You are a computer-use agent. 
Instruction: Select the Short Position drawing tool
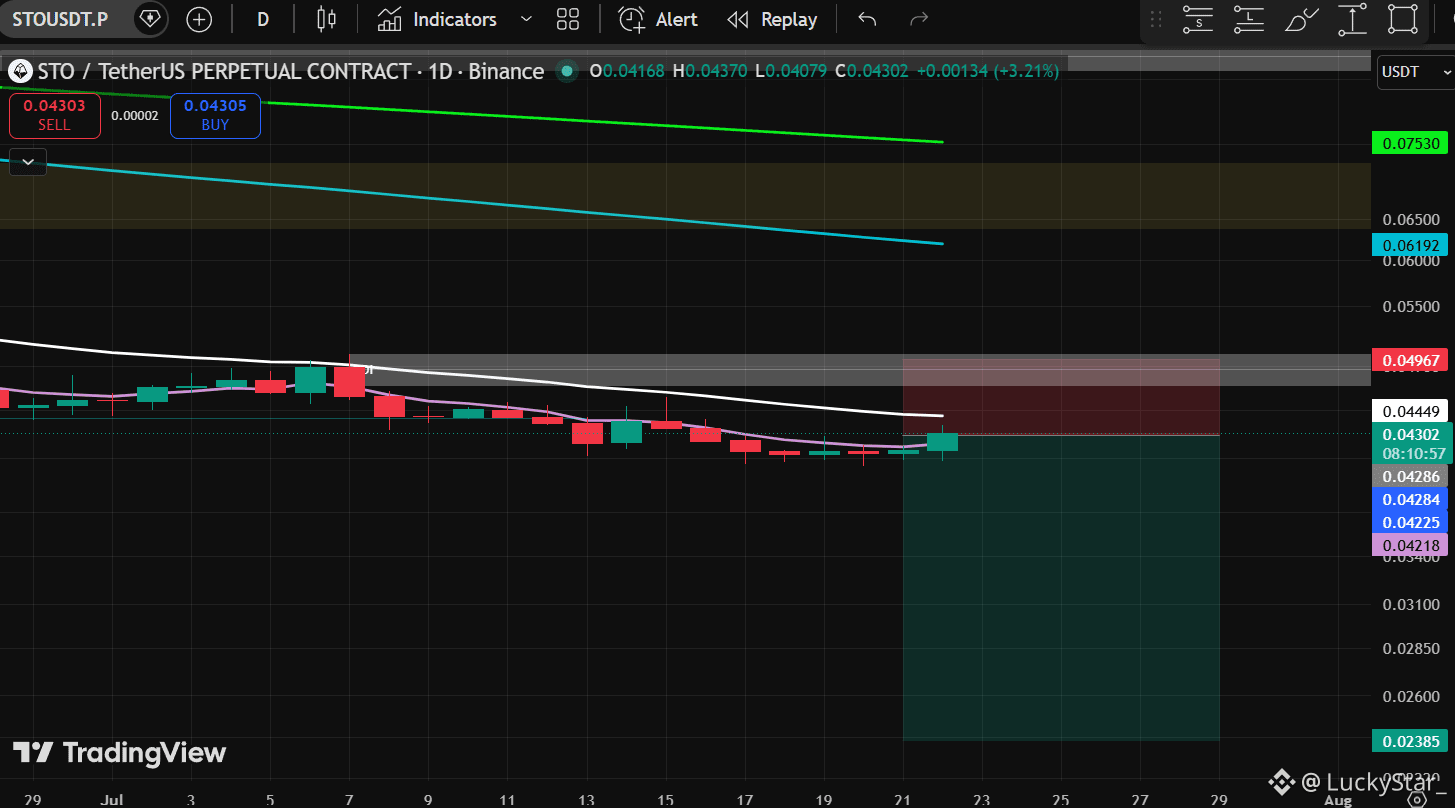tap(1197, 19)
